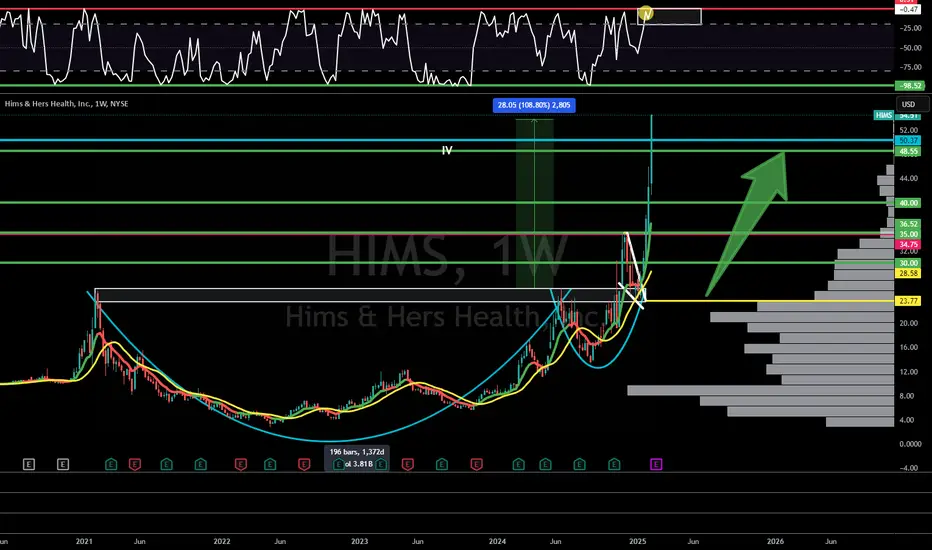The height and width of the screenshot is (550, 932).
Task: Click the green -98.52 oscillator label
Action: [910, 86]
